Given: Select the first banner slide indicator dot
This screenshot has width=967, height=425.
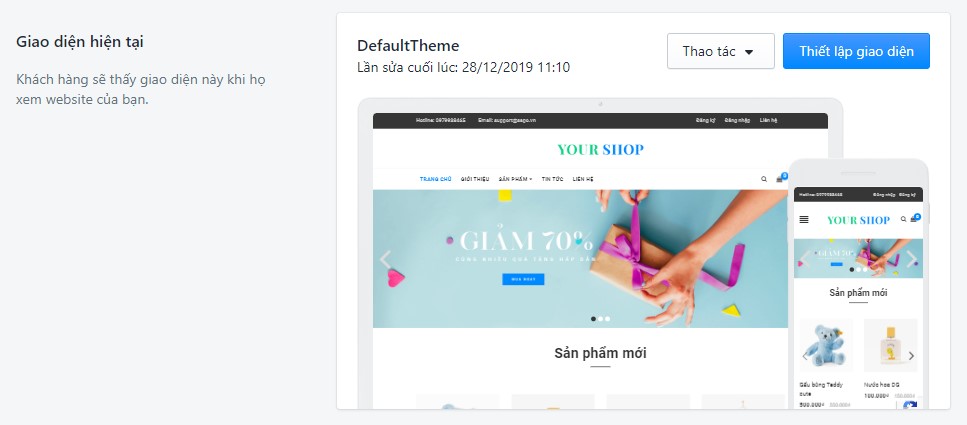Looking at the screenshot, I should [593, 319].
